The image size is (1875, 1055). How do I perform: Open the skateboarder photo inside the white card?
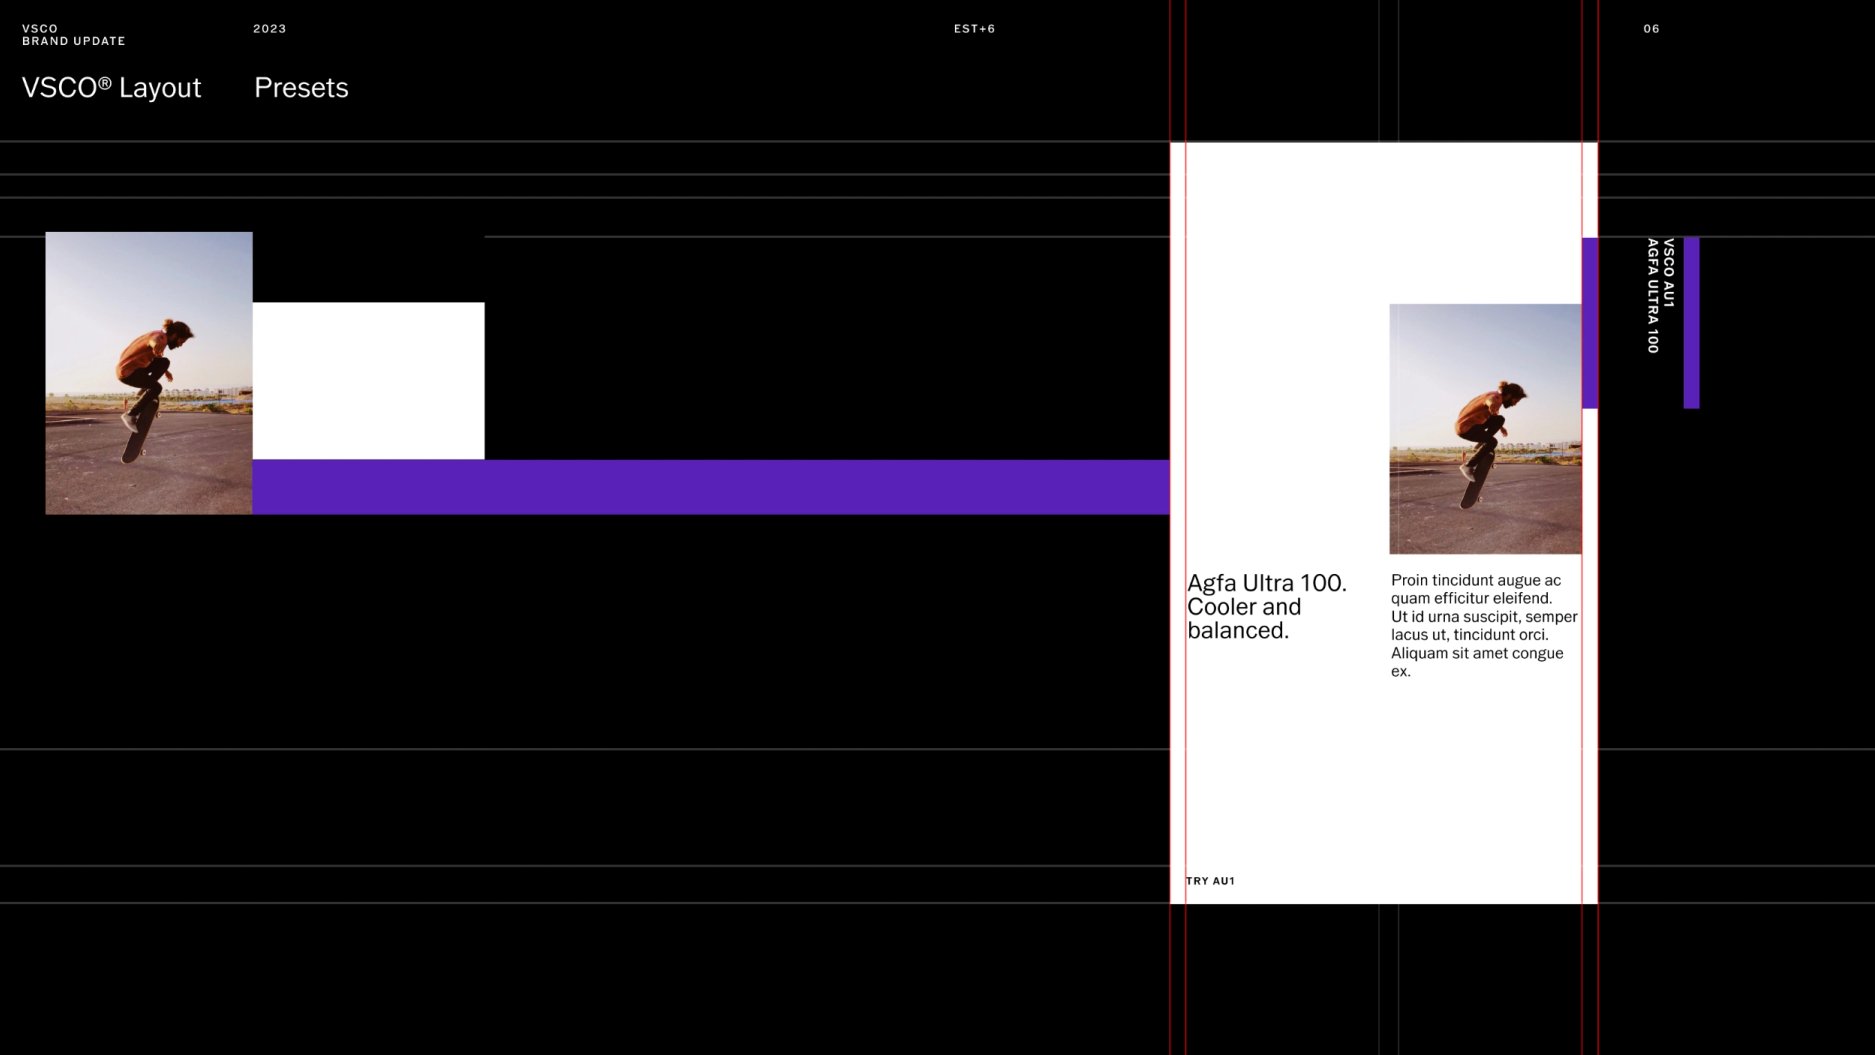1485,429
